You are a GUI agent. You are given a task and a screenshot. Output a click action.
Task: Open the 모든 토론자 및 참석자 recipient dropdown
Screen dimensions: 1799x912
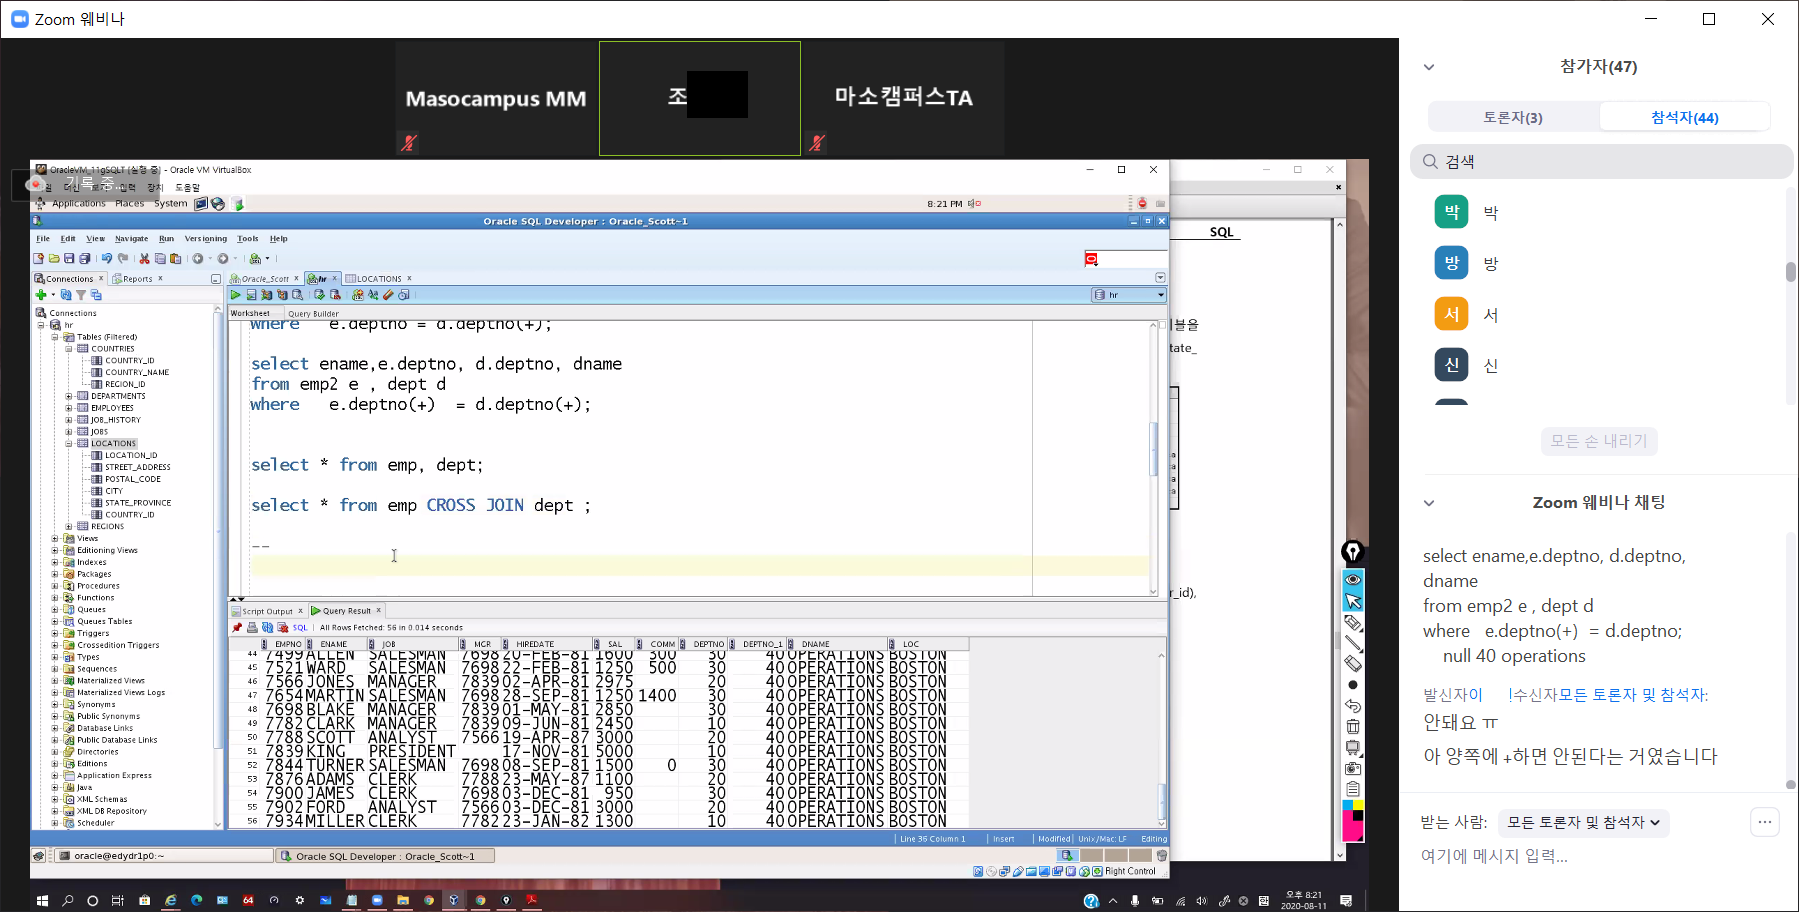(x=1583, y=822)
